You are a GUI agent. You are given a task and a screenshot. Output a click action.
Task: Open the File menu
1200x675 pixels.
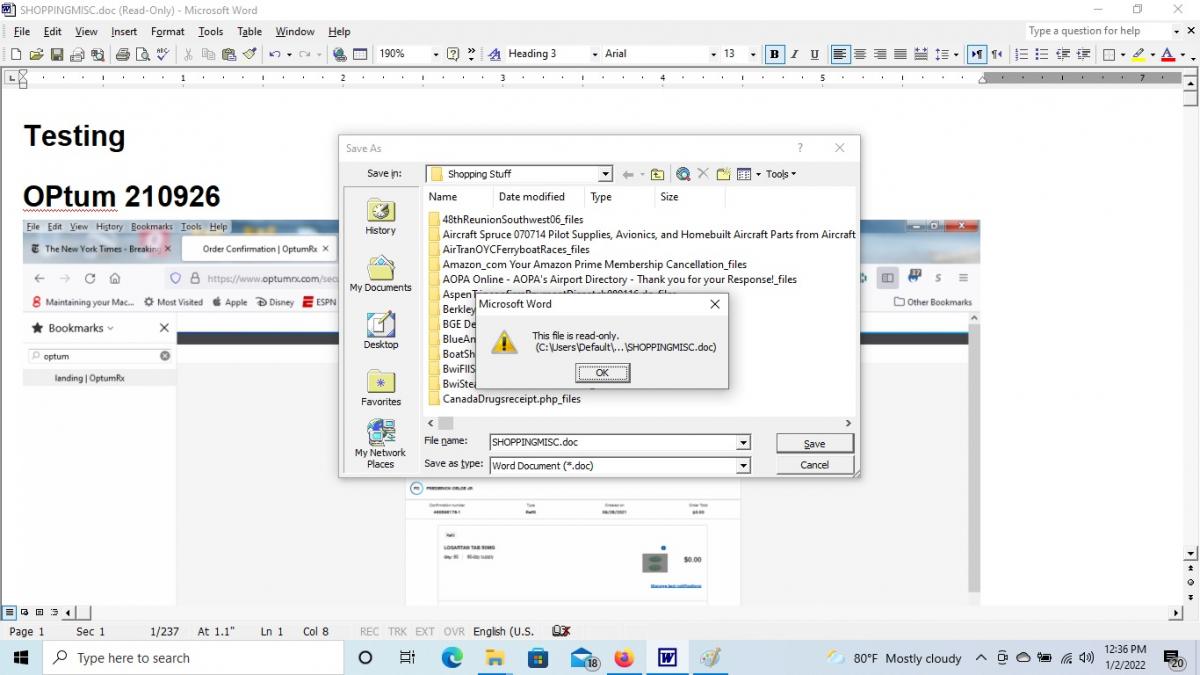click(x=22, y=31)
